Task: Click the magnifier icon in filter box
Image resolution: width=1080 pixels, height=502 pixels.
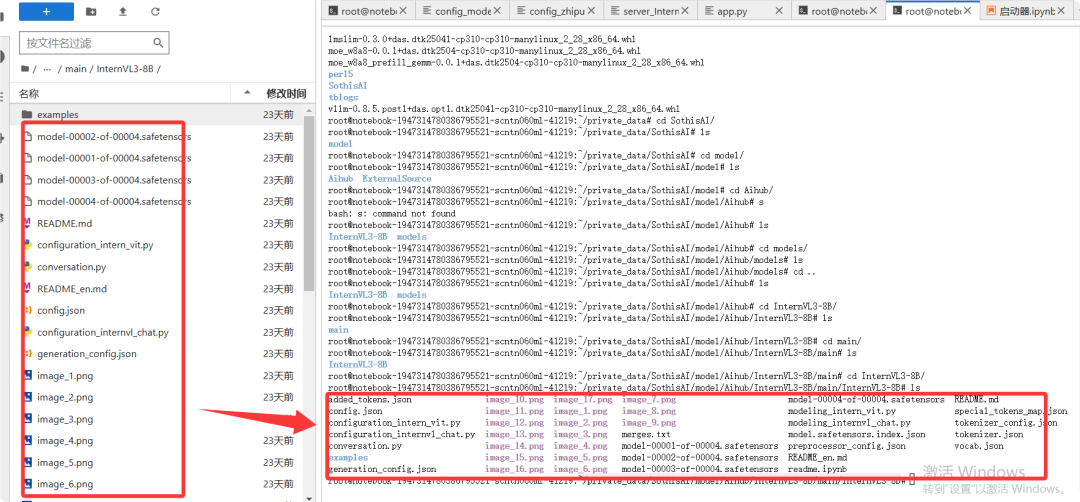Action: click(x=158, y=43)
